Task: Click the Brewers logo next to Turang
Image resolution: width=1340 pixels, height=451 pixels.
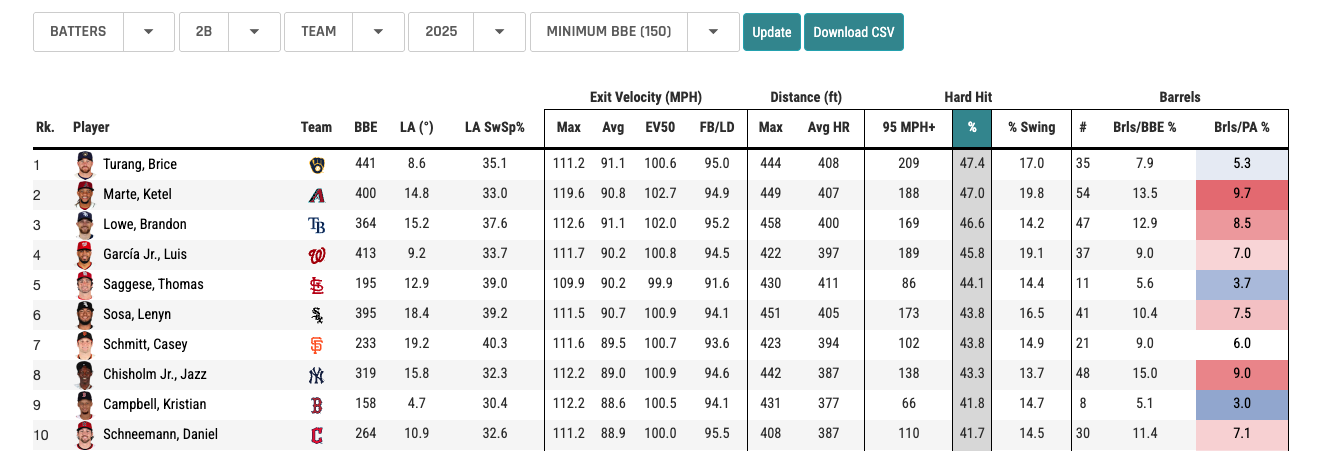Action: [317, 165]
